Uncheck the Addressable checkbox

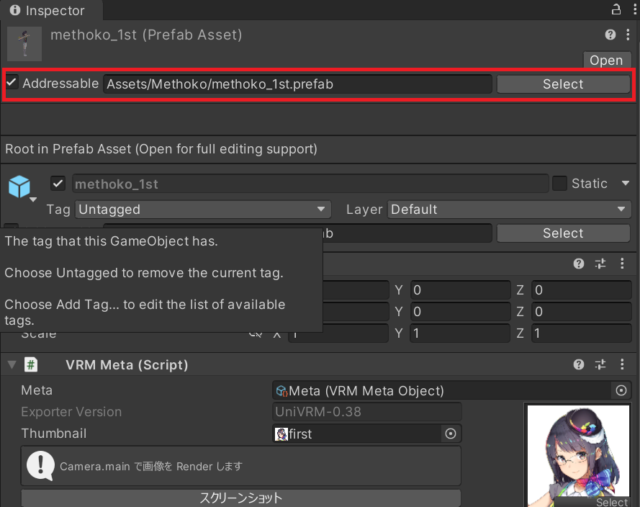click(11, 82)
